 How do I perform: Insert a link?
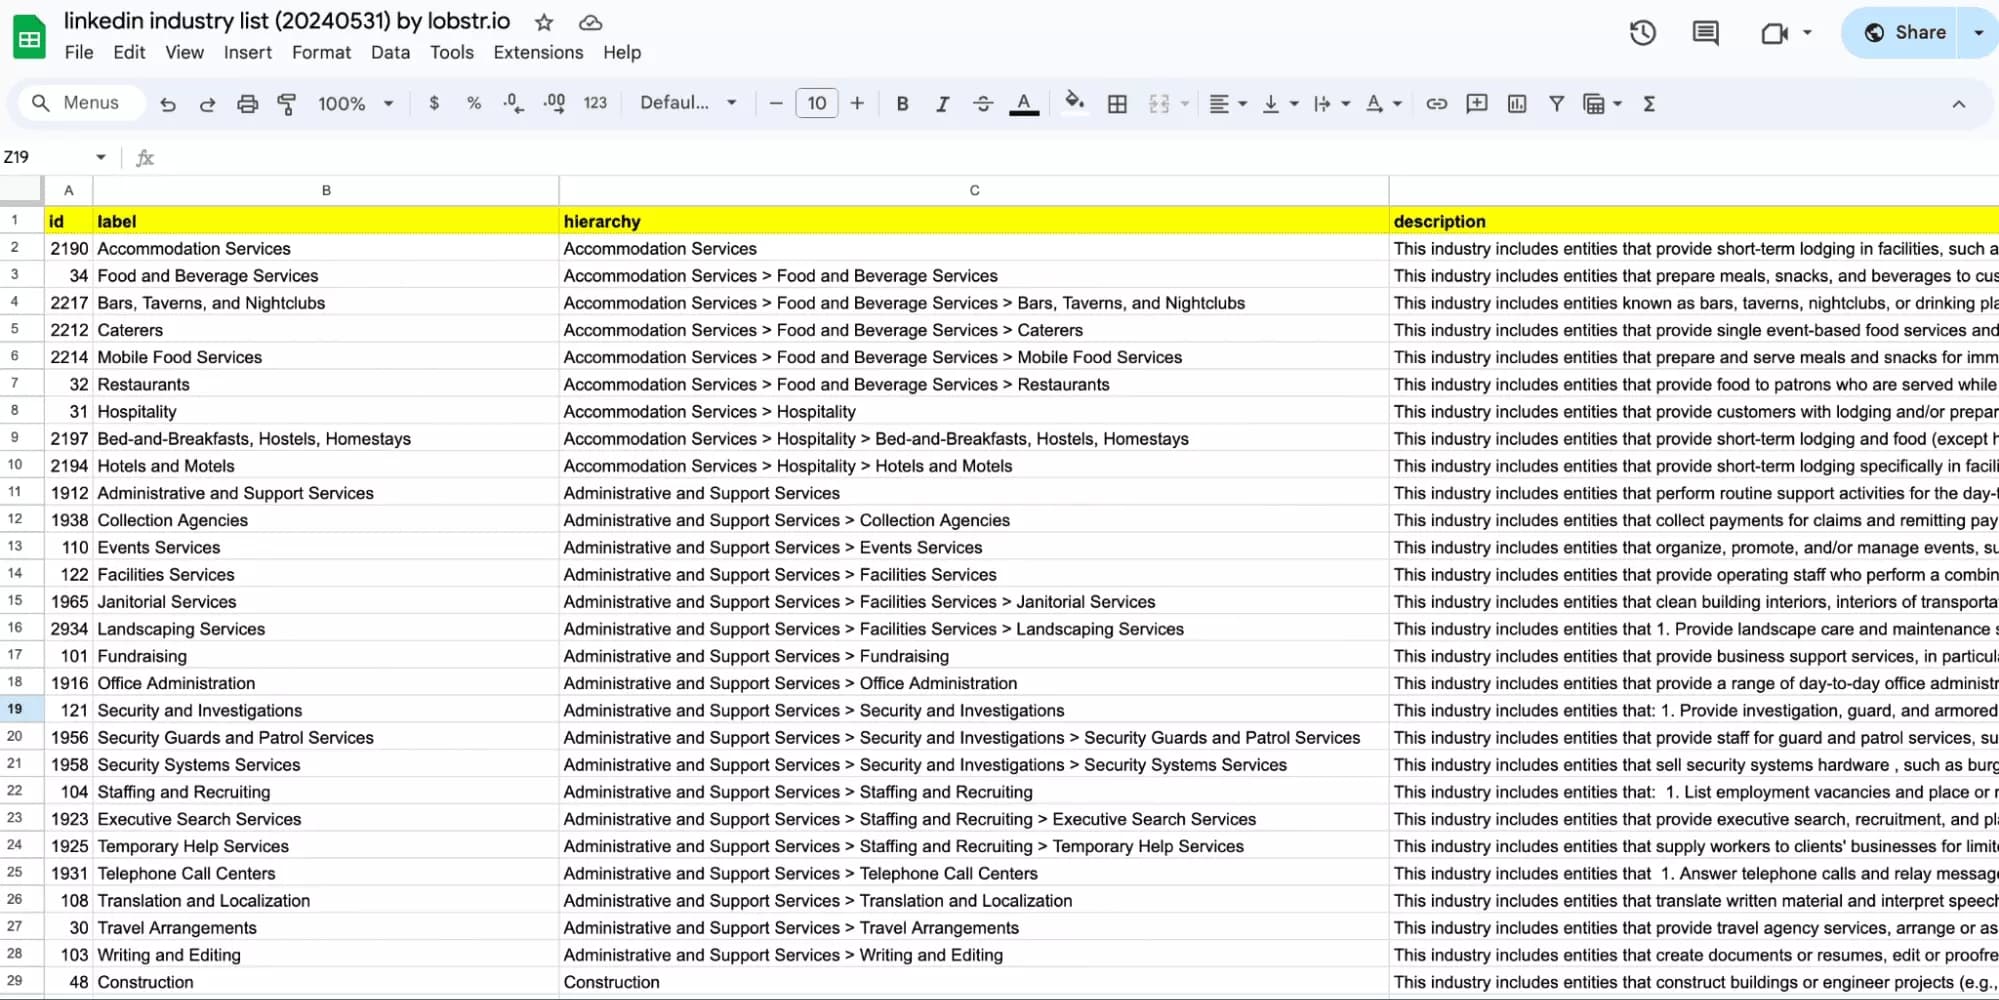point(1436,103)
